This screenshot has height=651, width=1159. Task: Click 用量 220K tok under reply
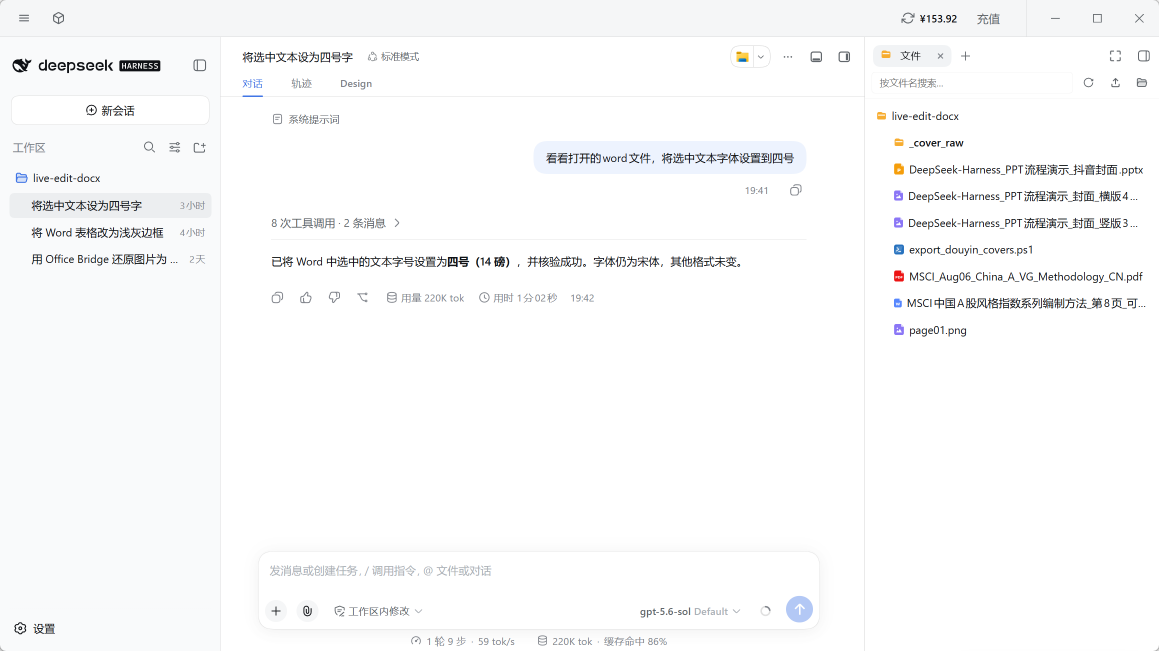(426, 298)
